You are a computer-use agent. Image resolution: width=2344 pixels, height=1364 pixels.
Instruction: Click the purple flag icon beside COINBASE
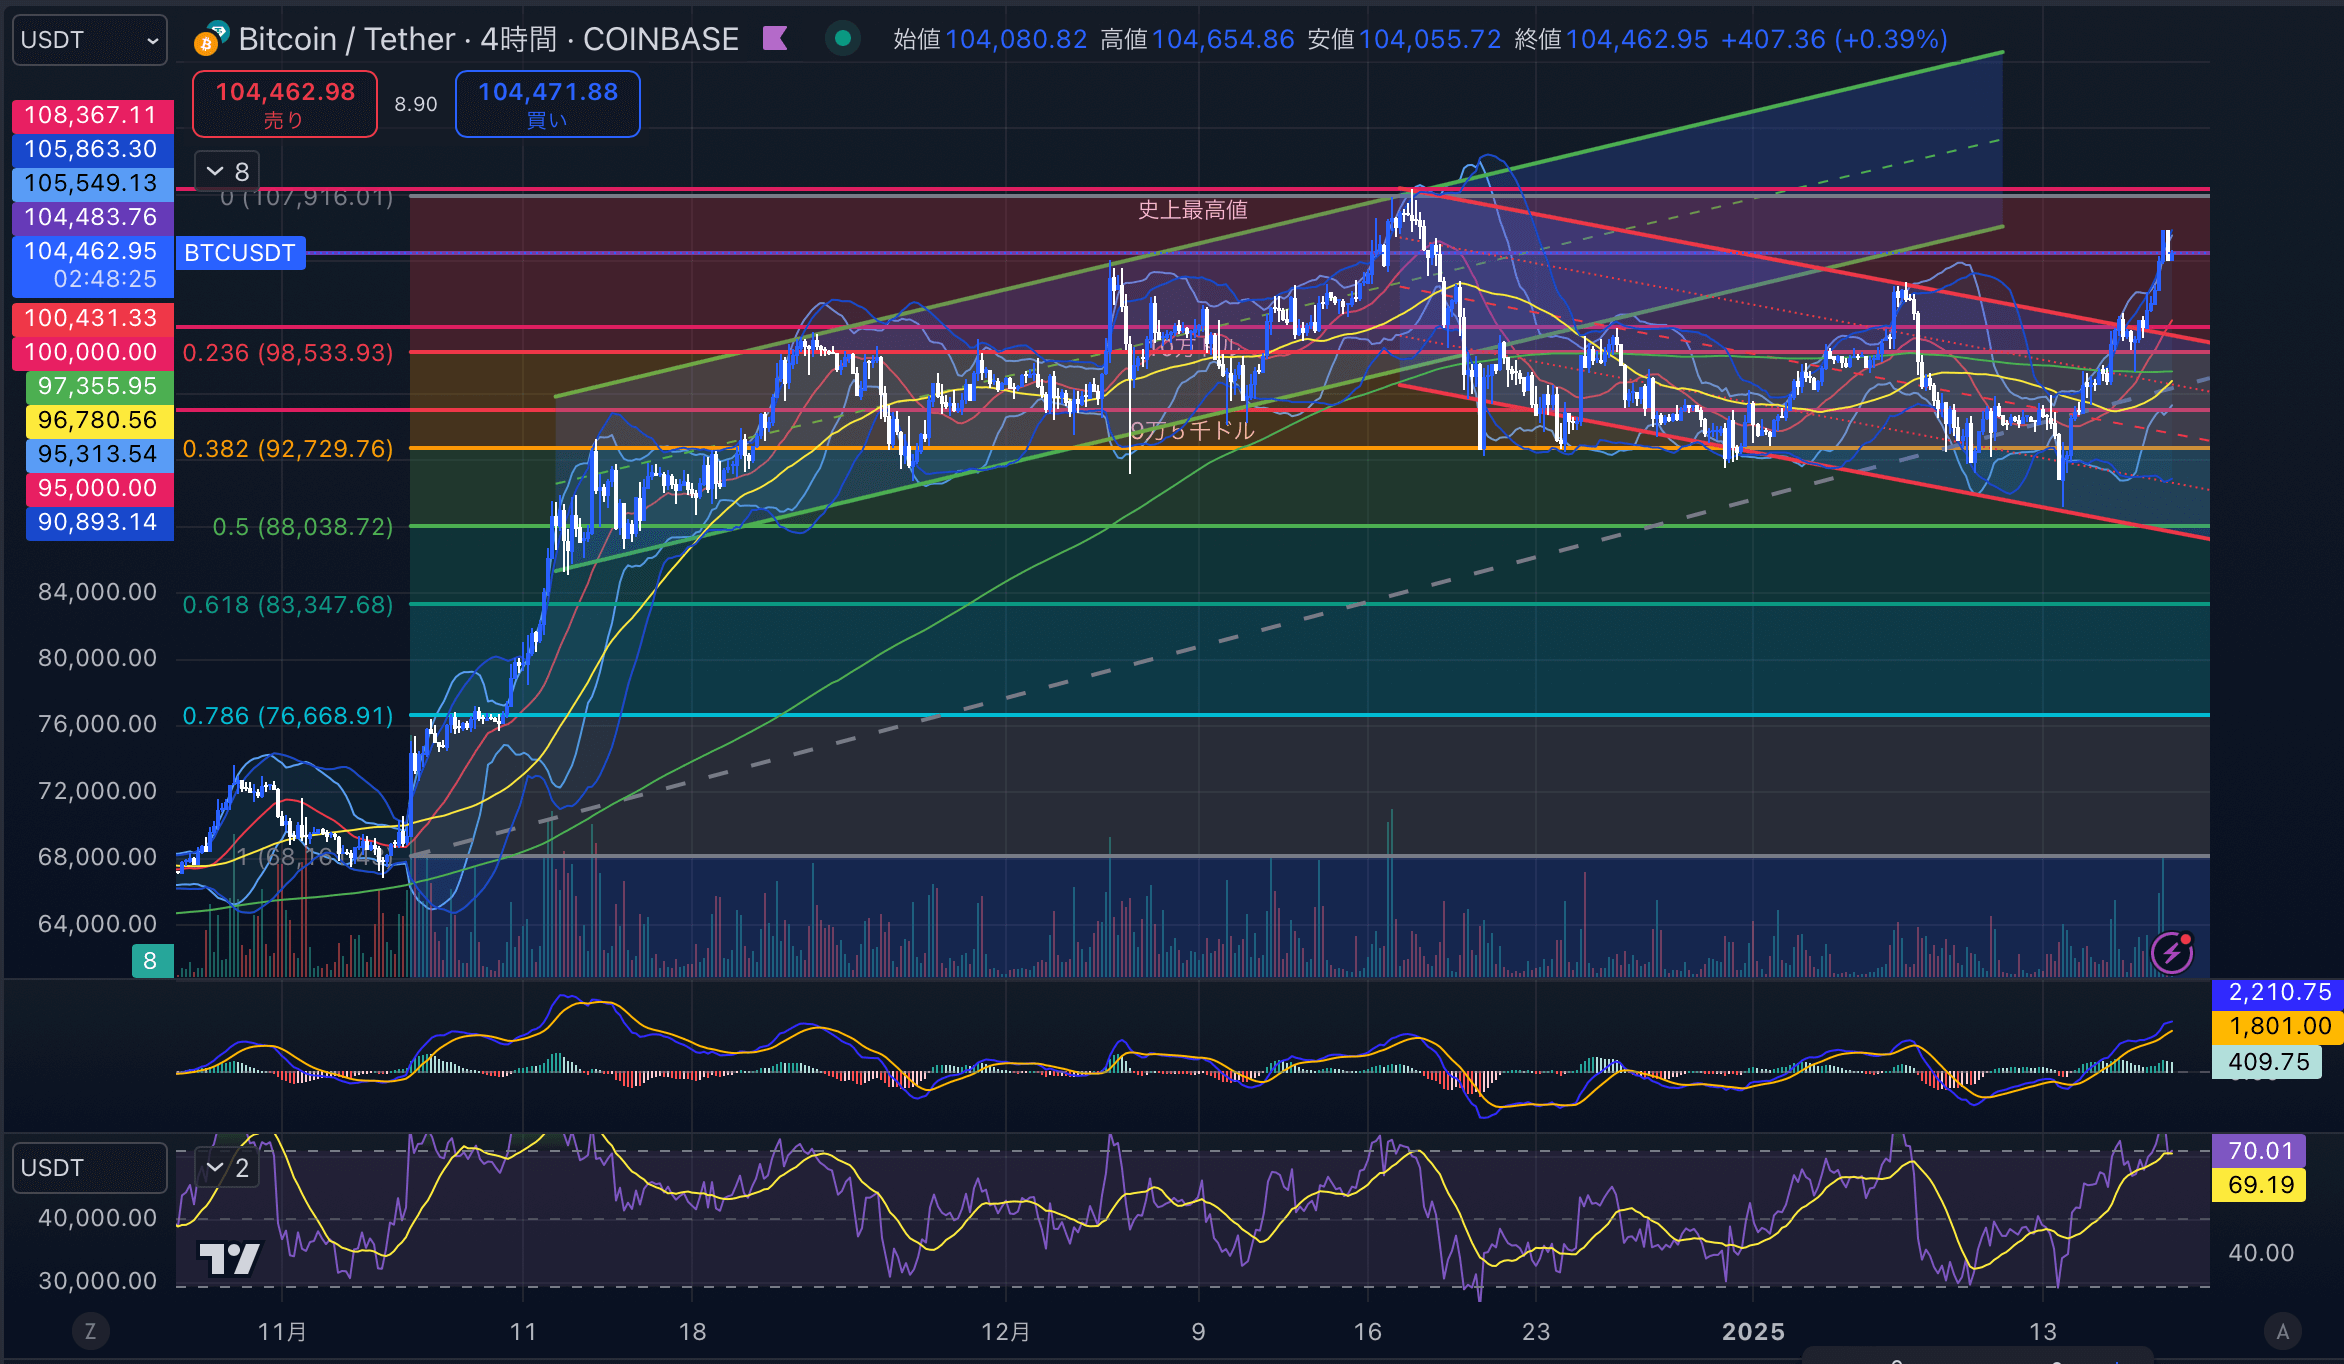tap(775, 39)
